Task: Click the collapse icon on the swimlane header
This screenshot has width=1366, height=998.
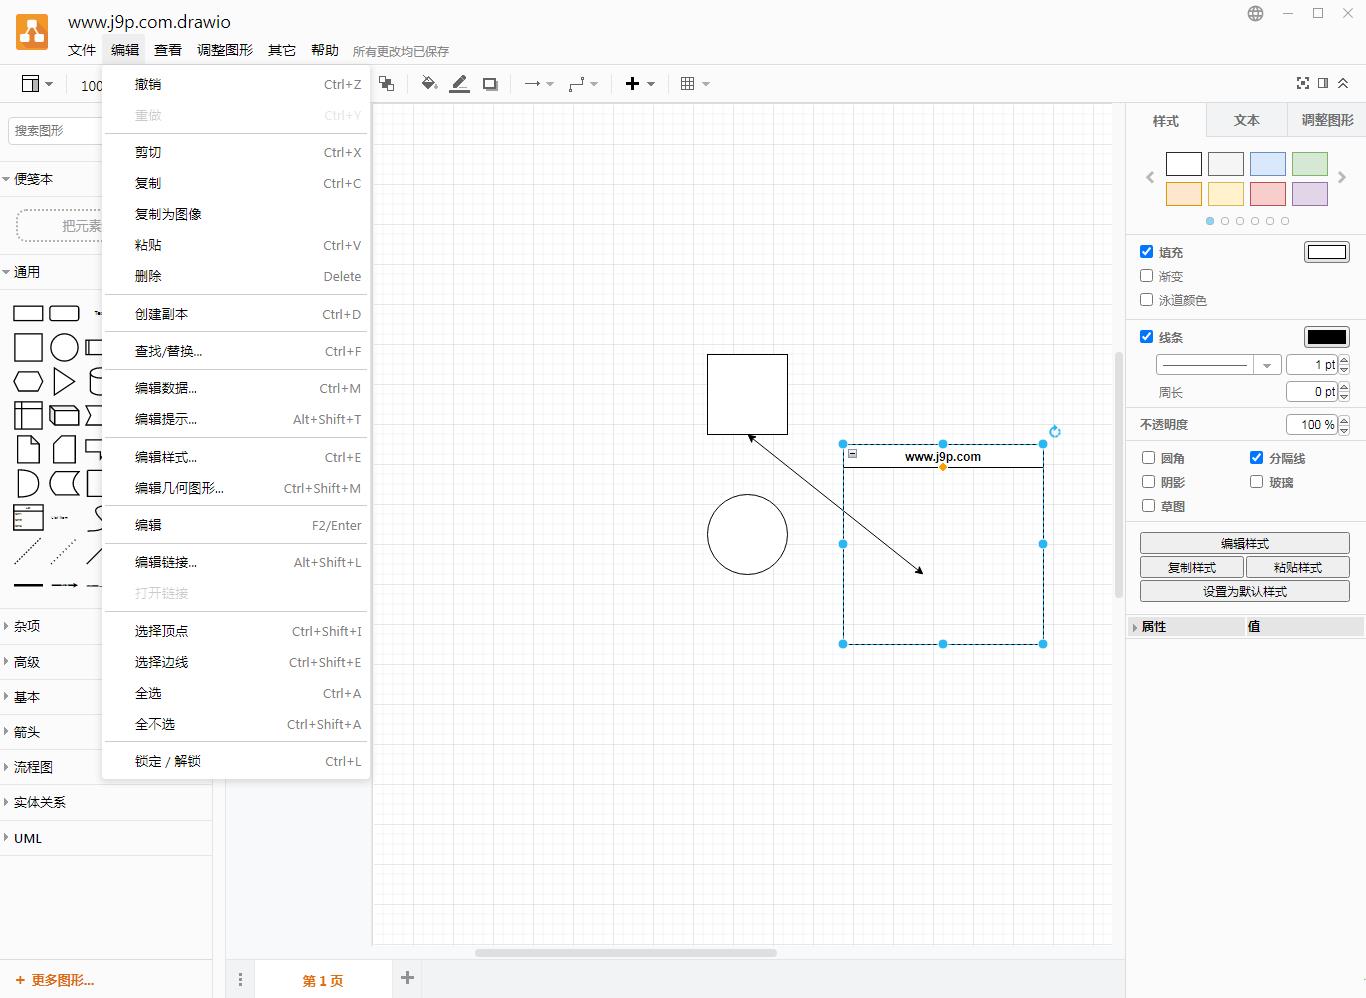Action: click(852, 454)
